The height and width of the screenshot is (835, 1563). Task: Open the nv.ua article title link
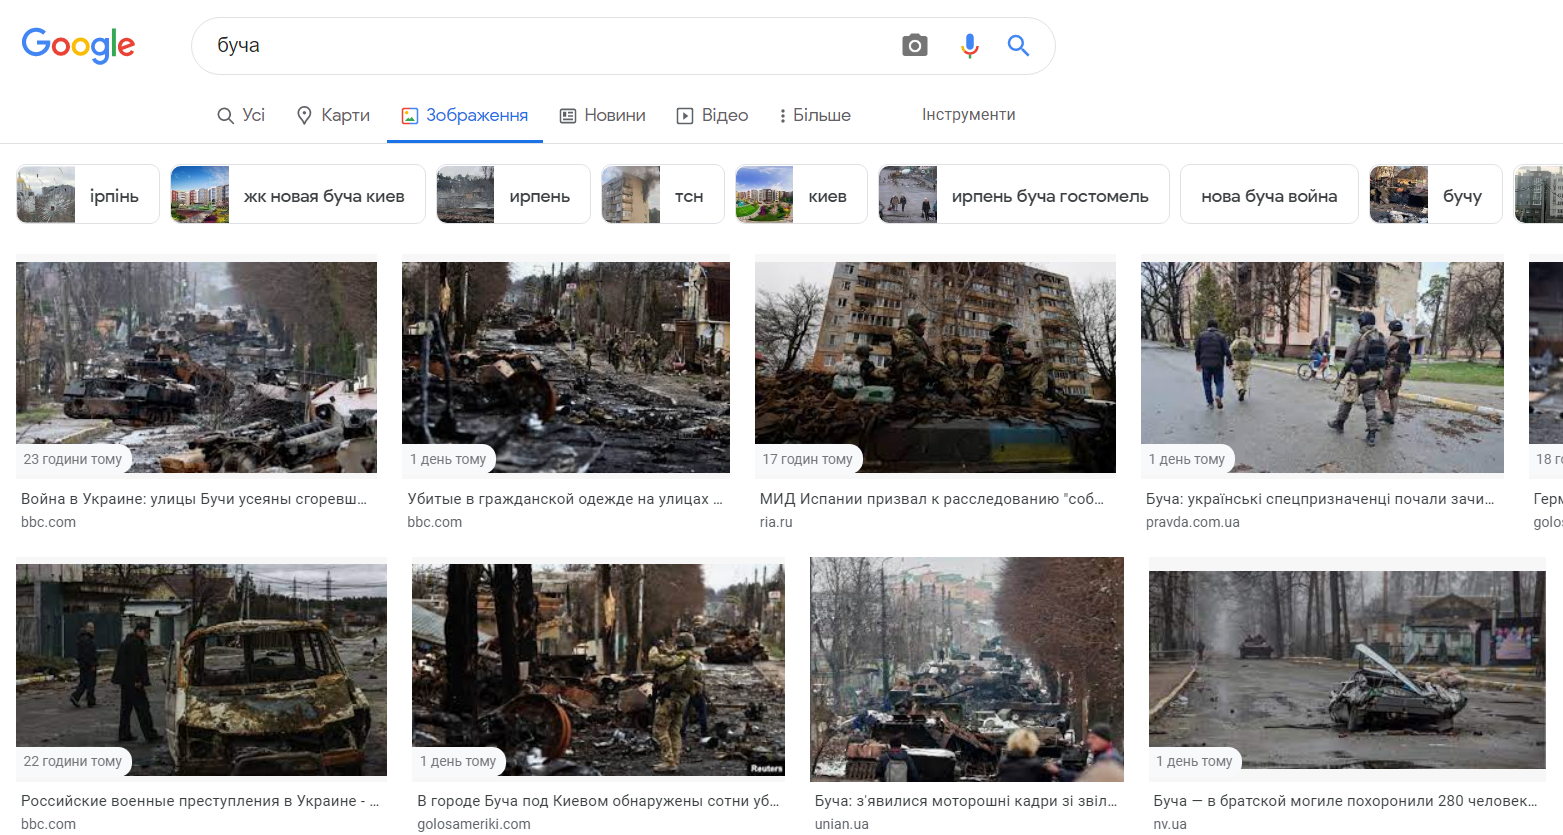[x=1345, y=801]
